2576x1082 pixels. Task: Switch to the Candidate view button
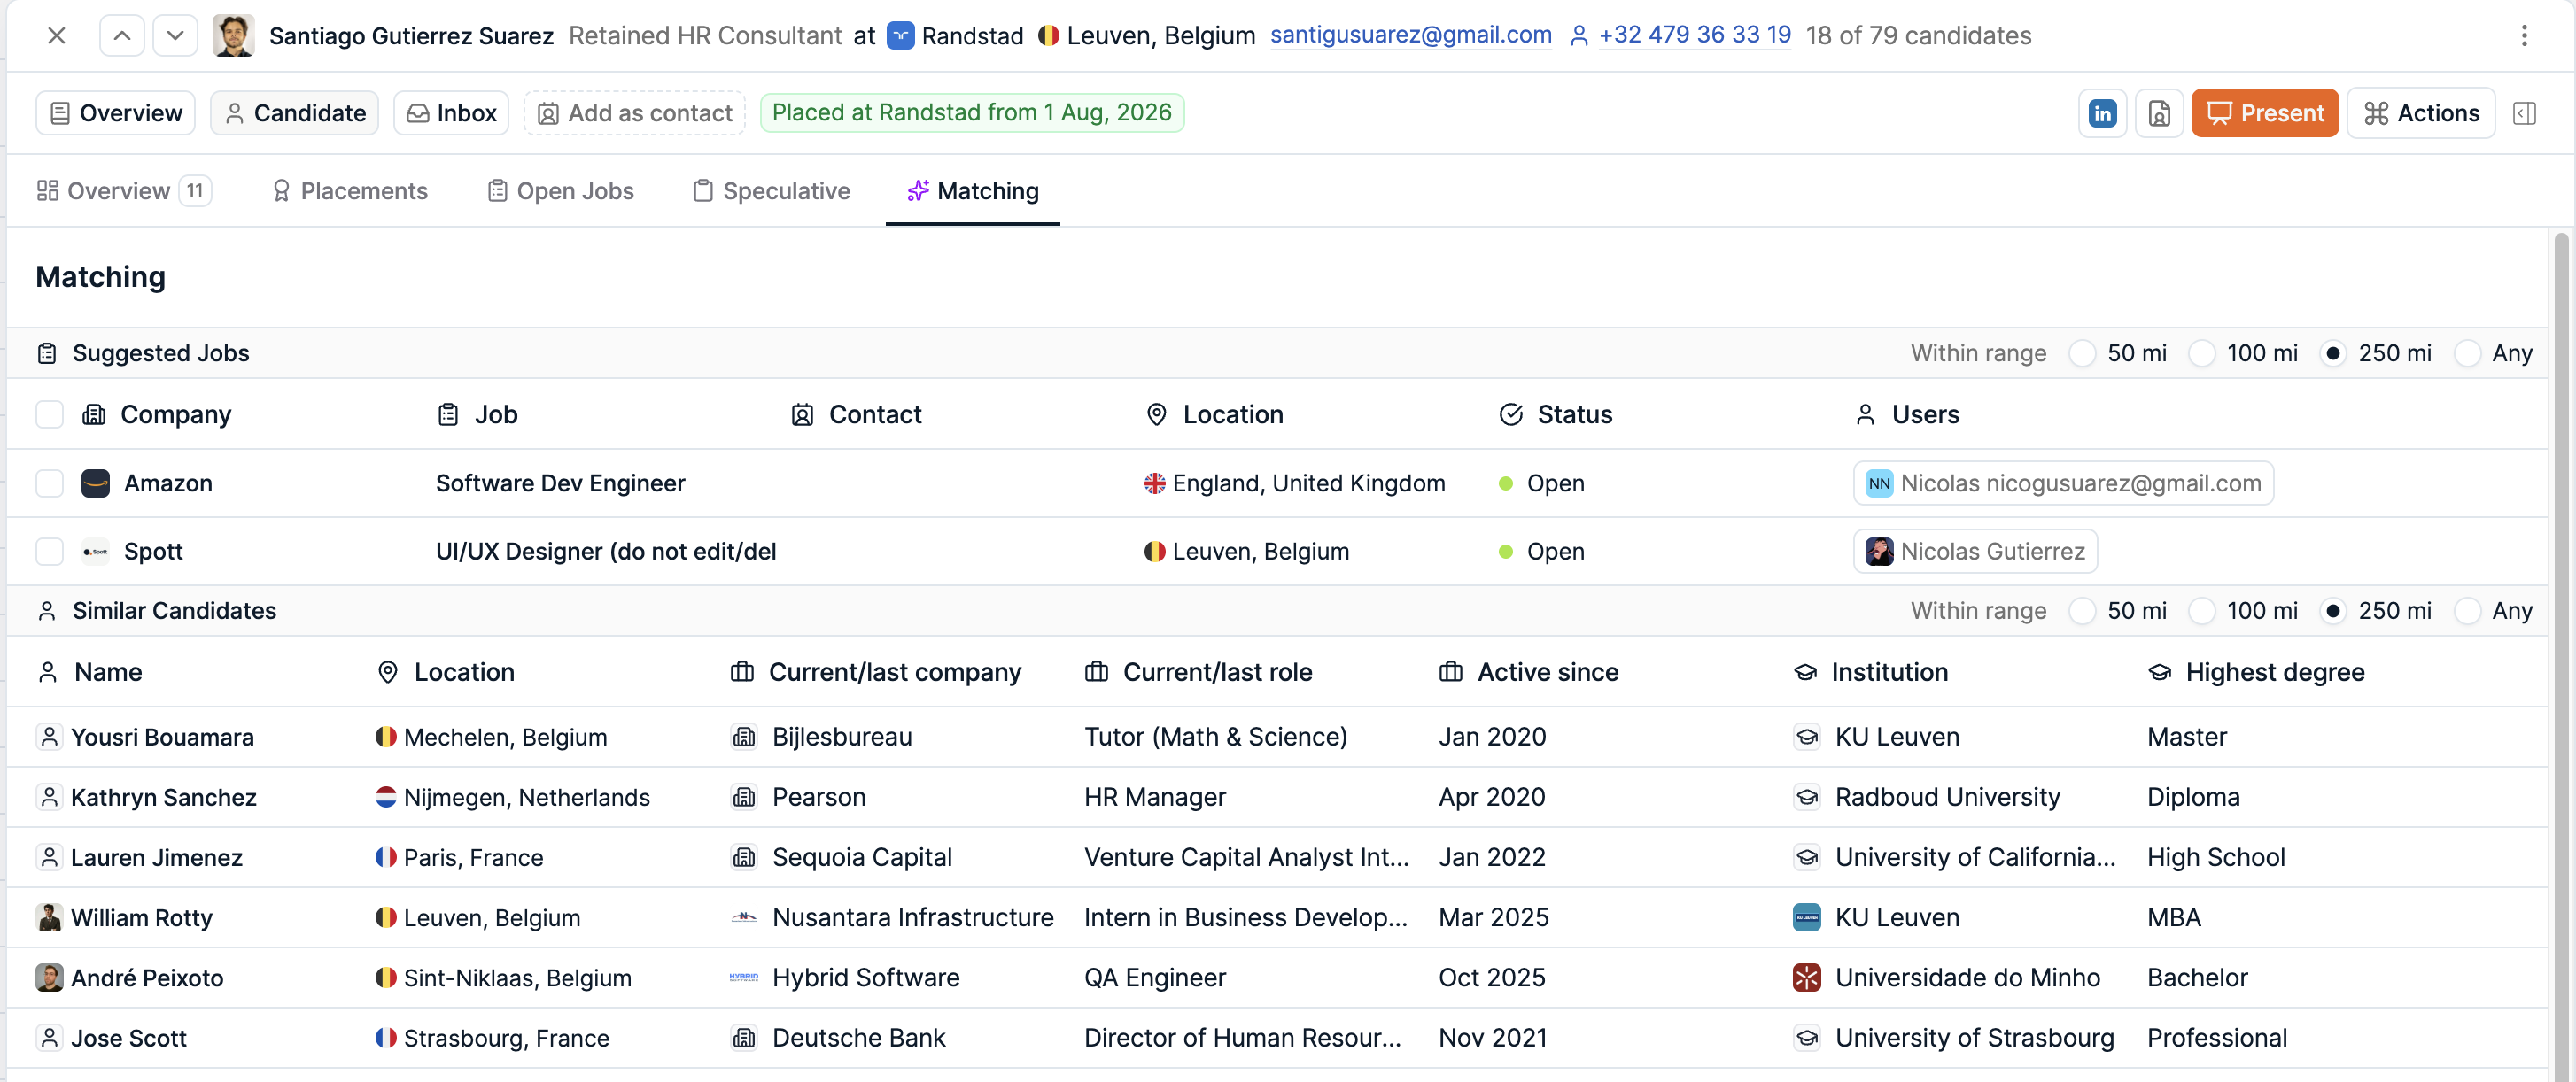pyautogui.click(x=294, y=113)
